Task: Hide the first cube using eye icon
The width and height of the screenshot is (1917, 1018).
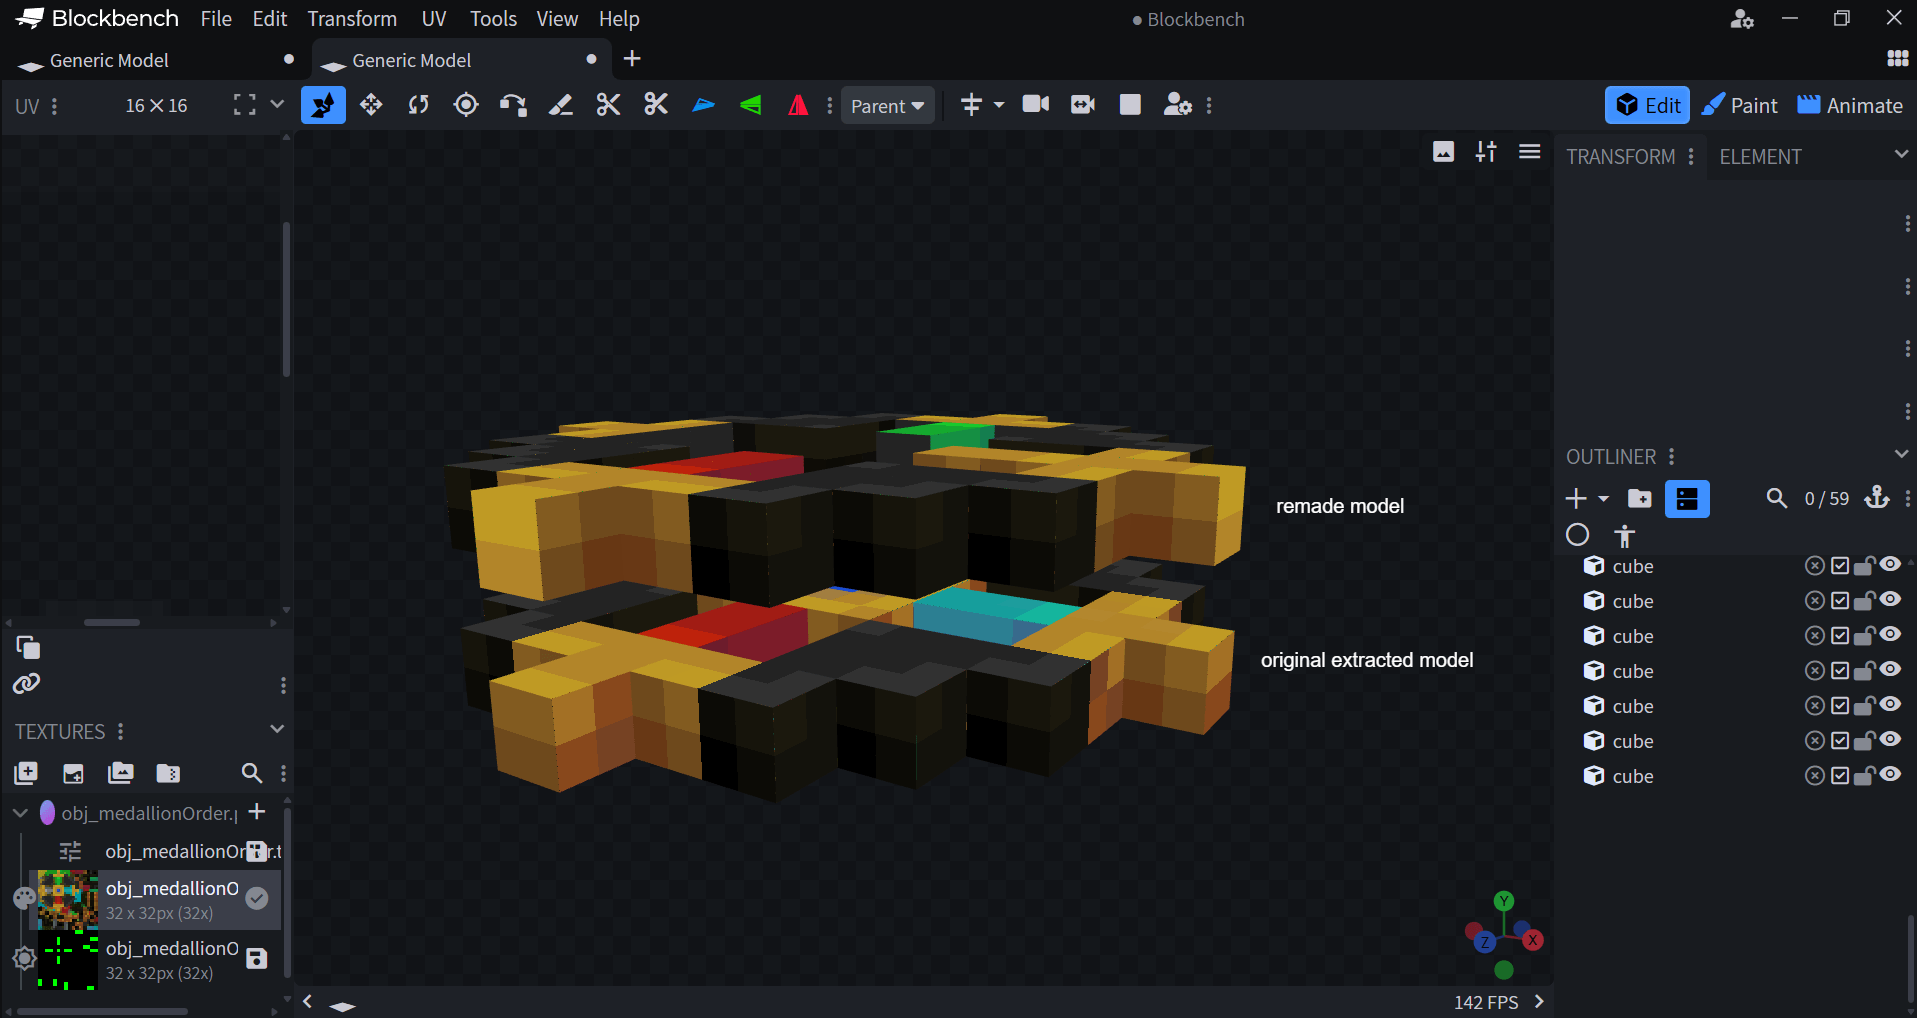Action: 1890,565
